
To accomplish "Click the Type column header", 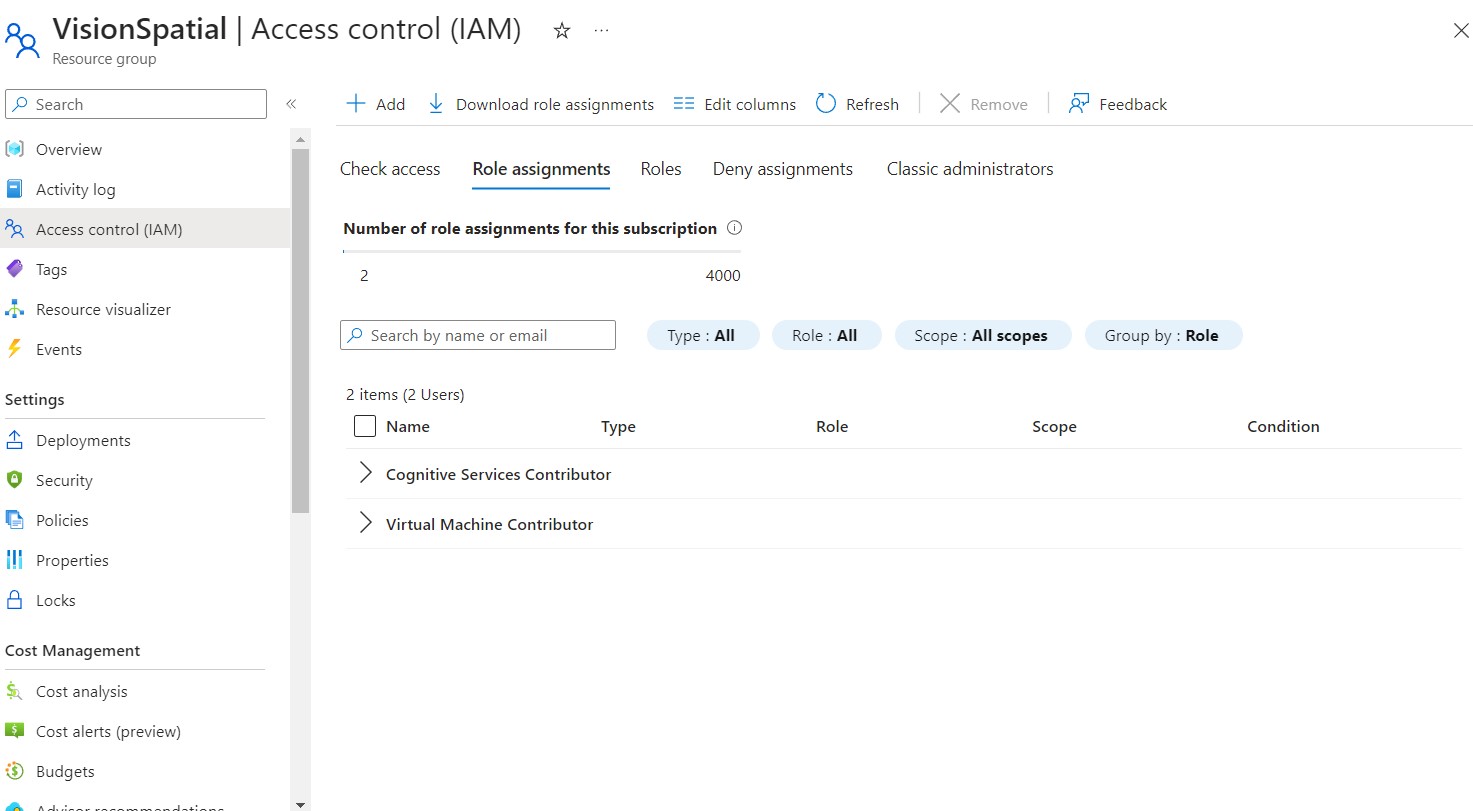I will (x=618, y=426).
